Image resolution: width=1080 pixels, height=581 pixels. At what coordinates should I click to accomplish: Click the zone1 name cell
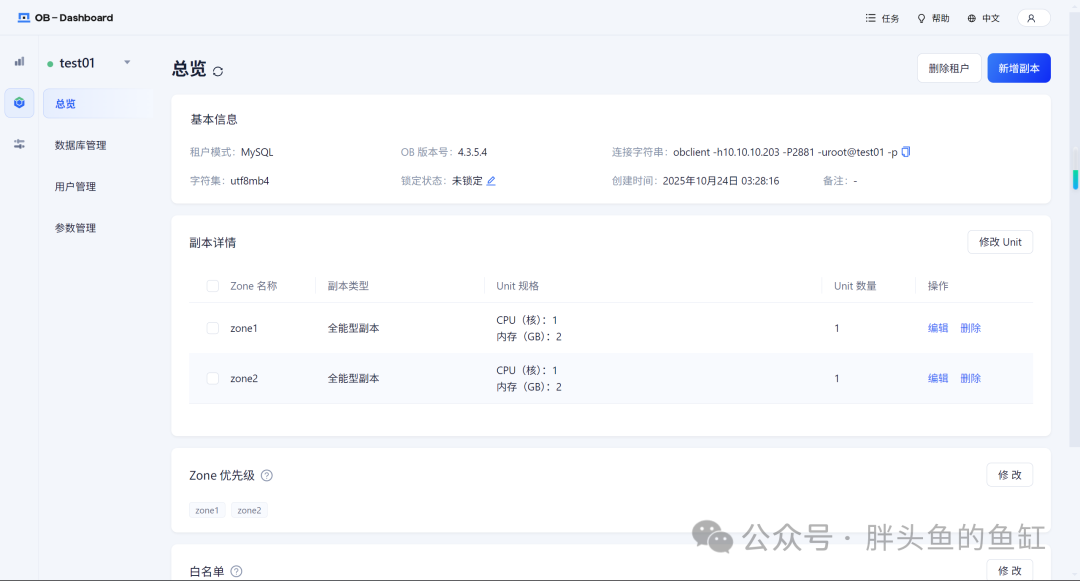[244, 328]
